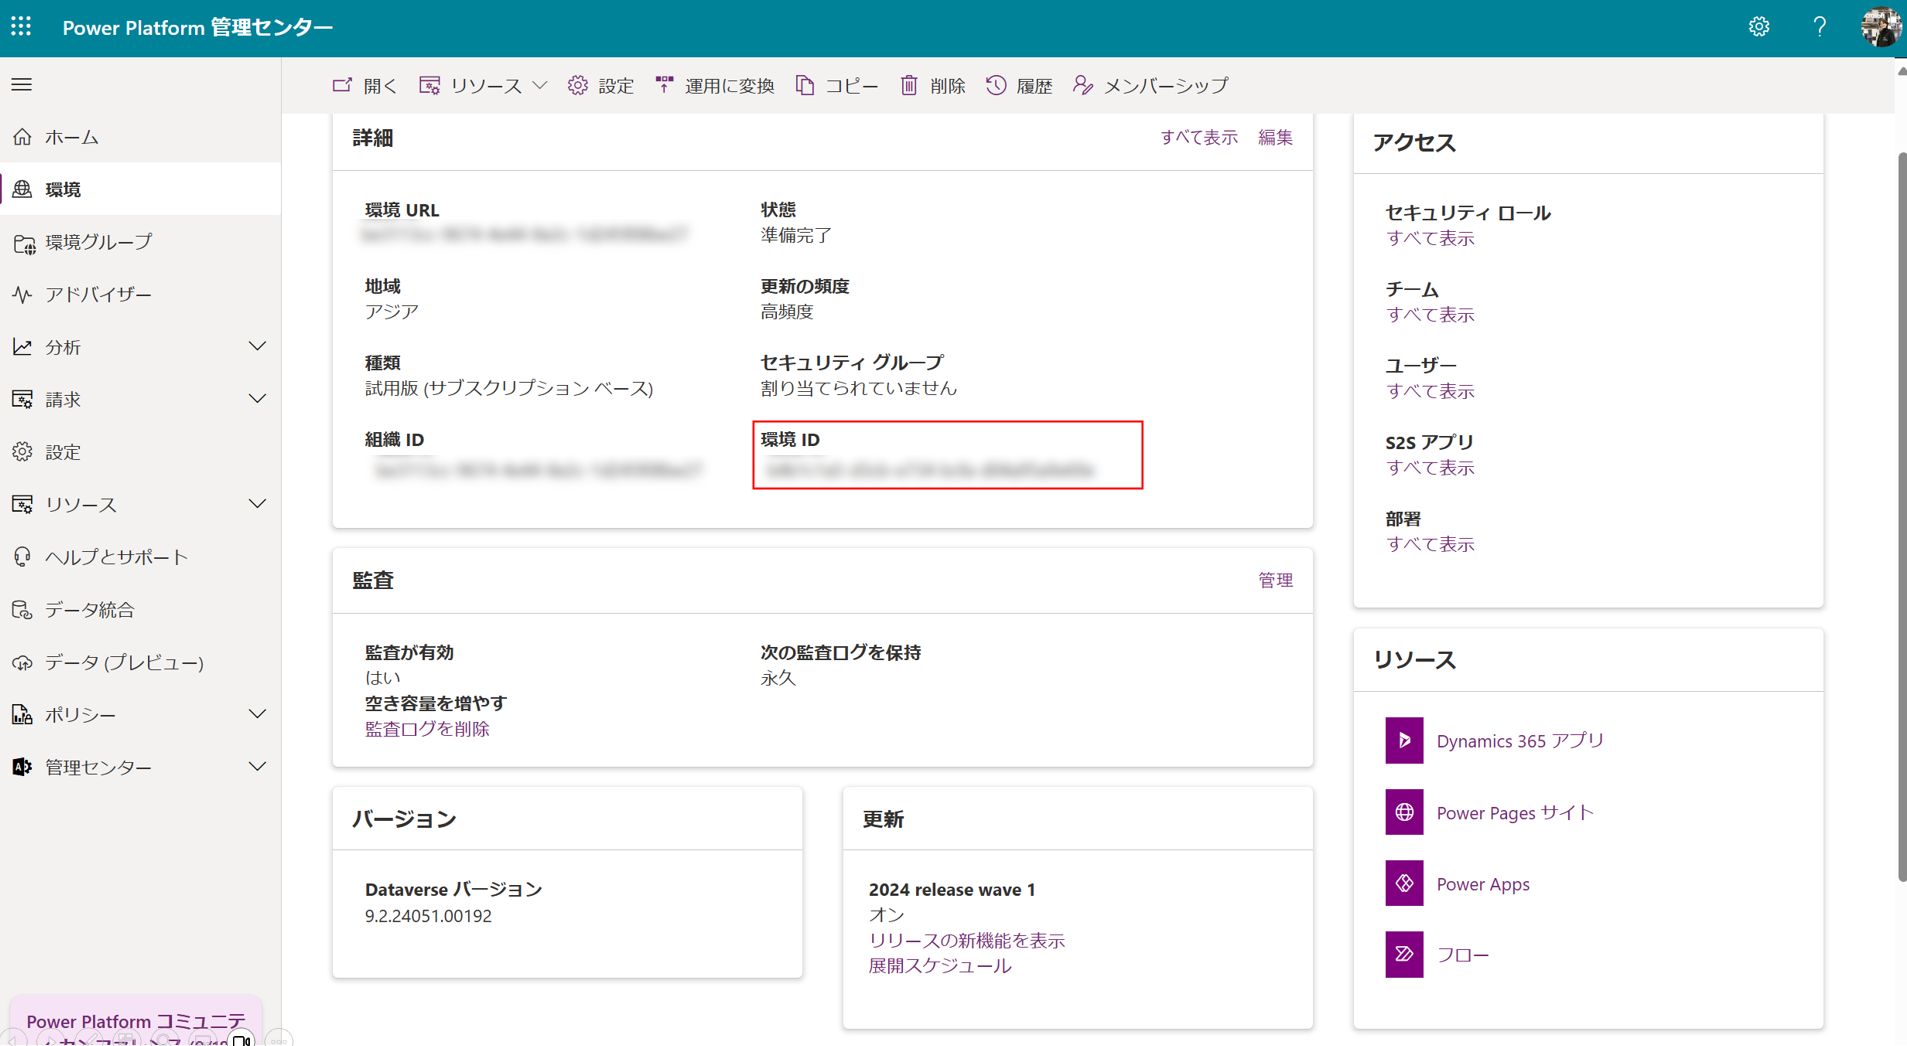Open メンバーシップ in the toolbar
The image size is (1907, 1046).
point(1151,85)
